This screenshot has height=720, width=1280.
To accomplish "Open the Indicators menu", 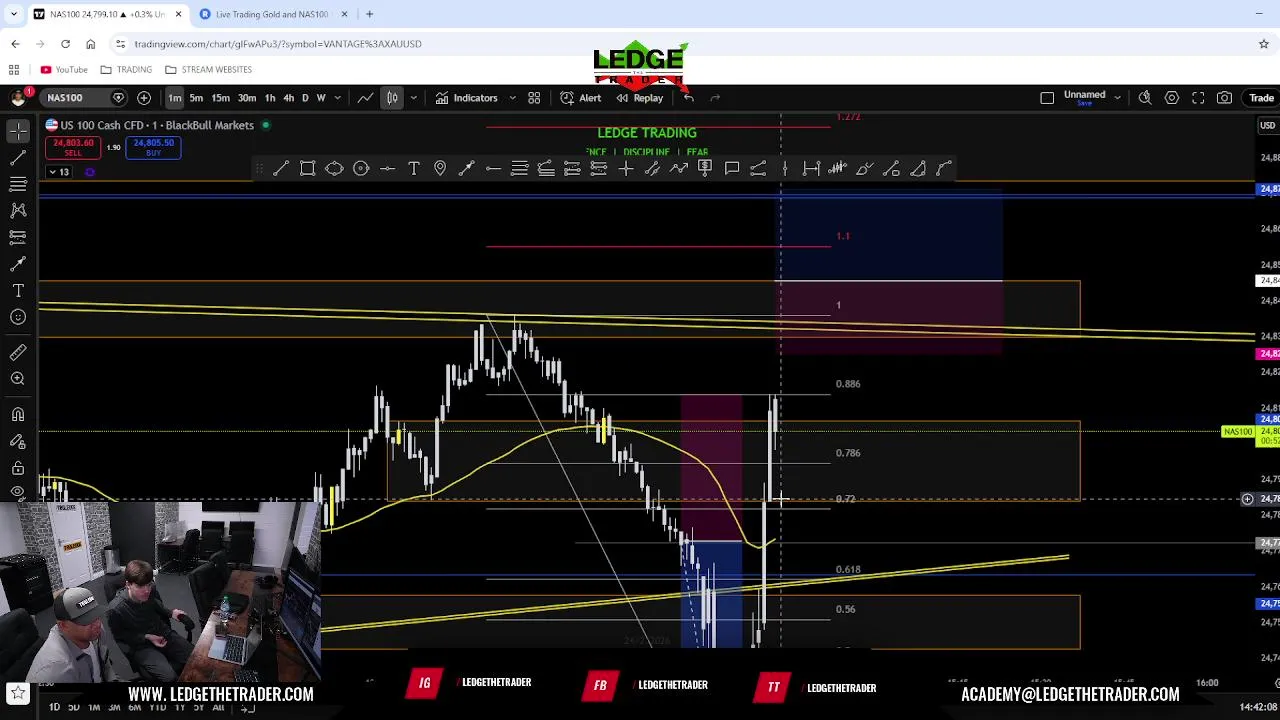I will (466, 98).
